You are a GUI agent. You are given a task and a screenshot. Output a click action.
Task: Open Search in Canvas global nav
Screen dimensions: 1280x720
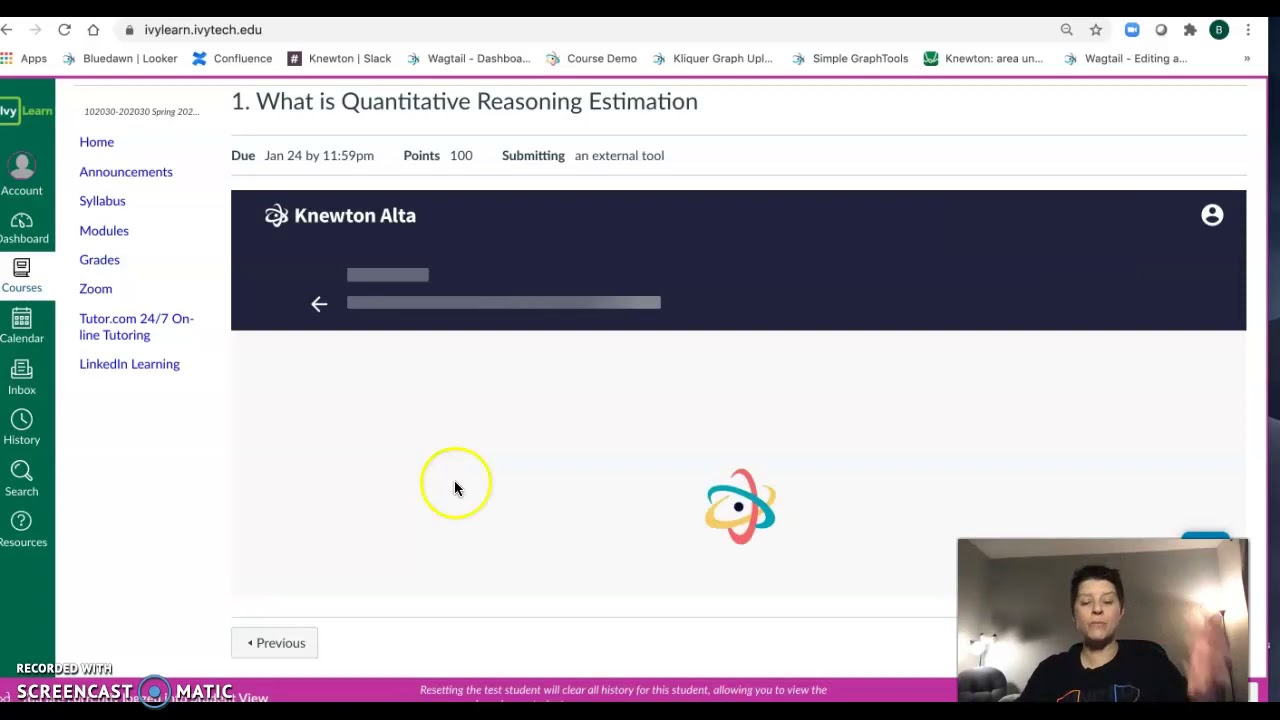pos(22,478)
